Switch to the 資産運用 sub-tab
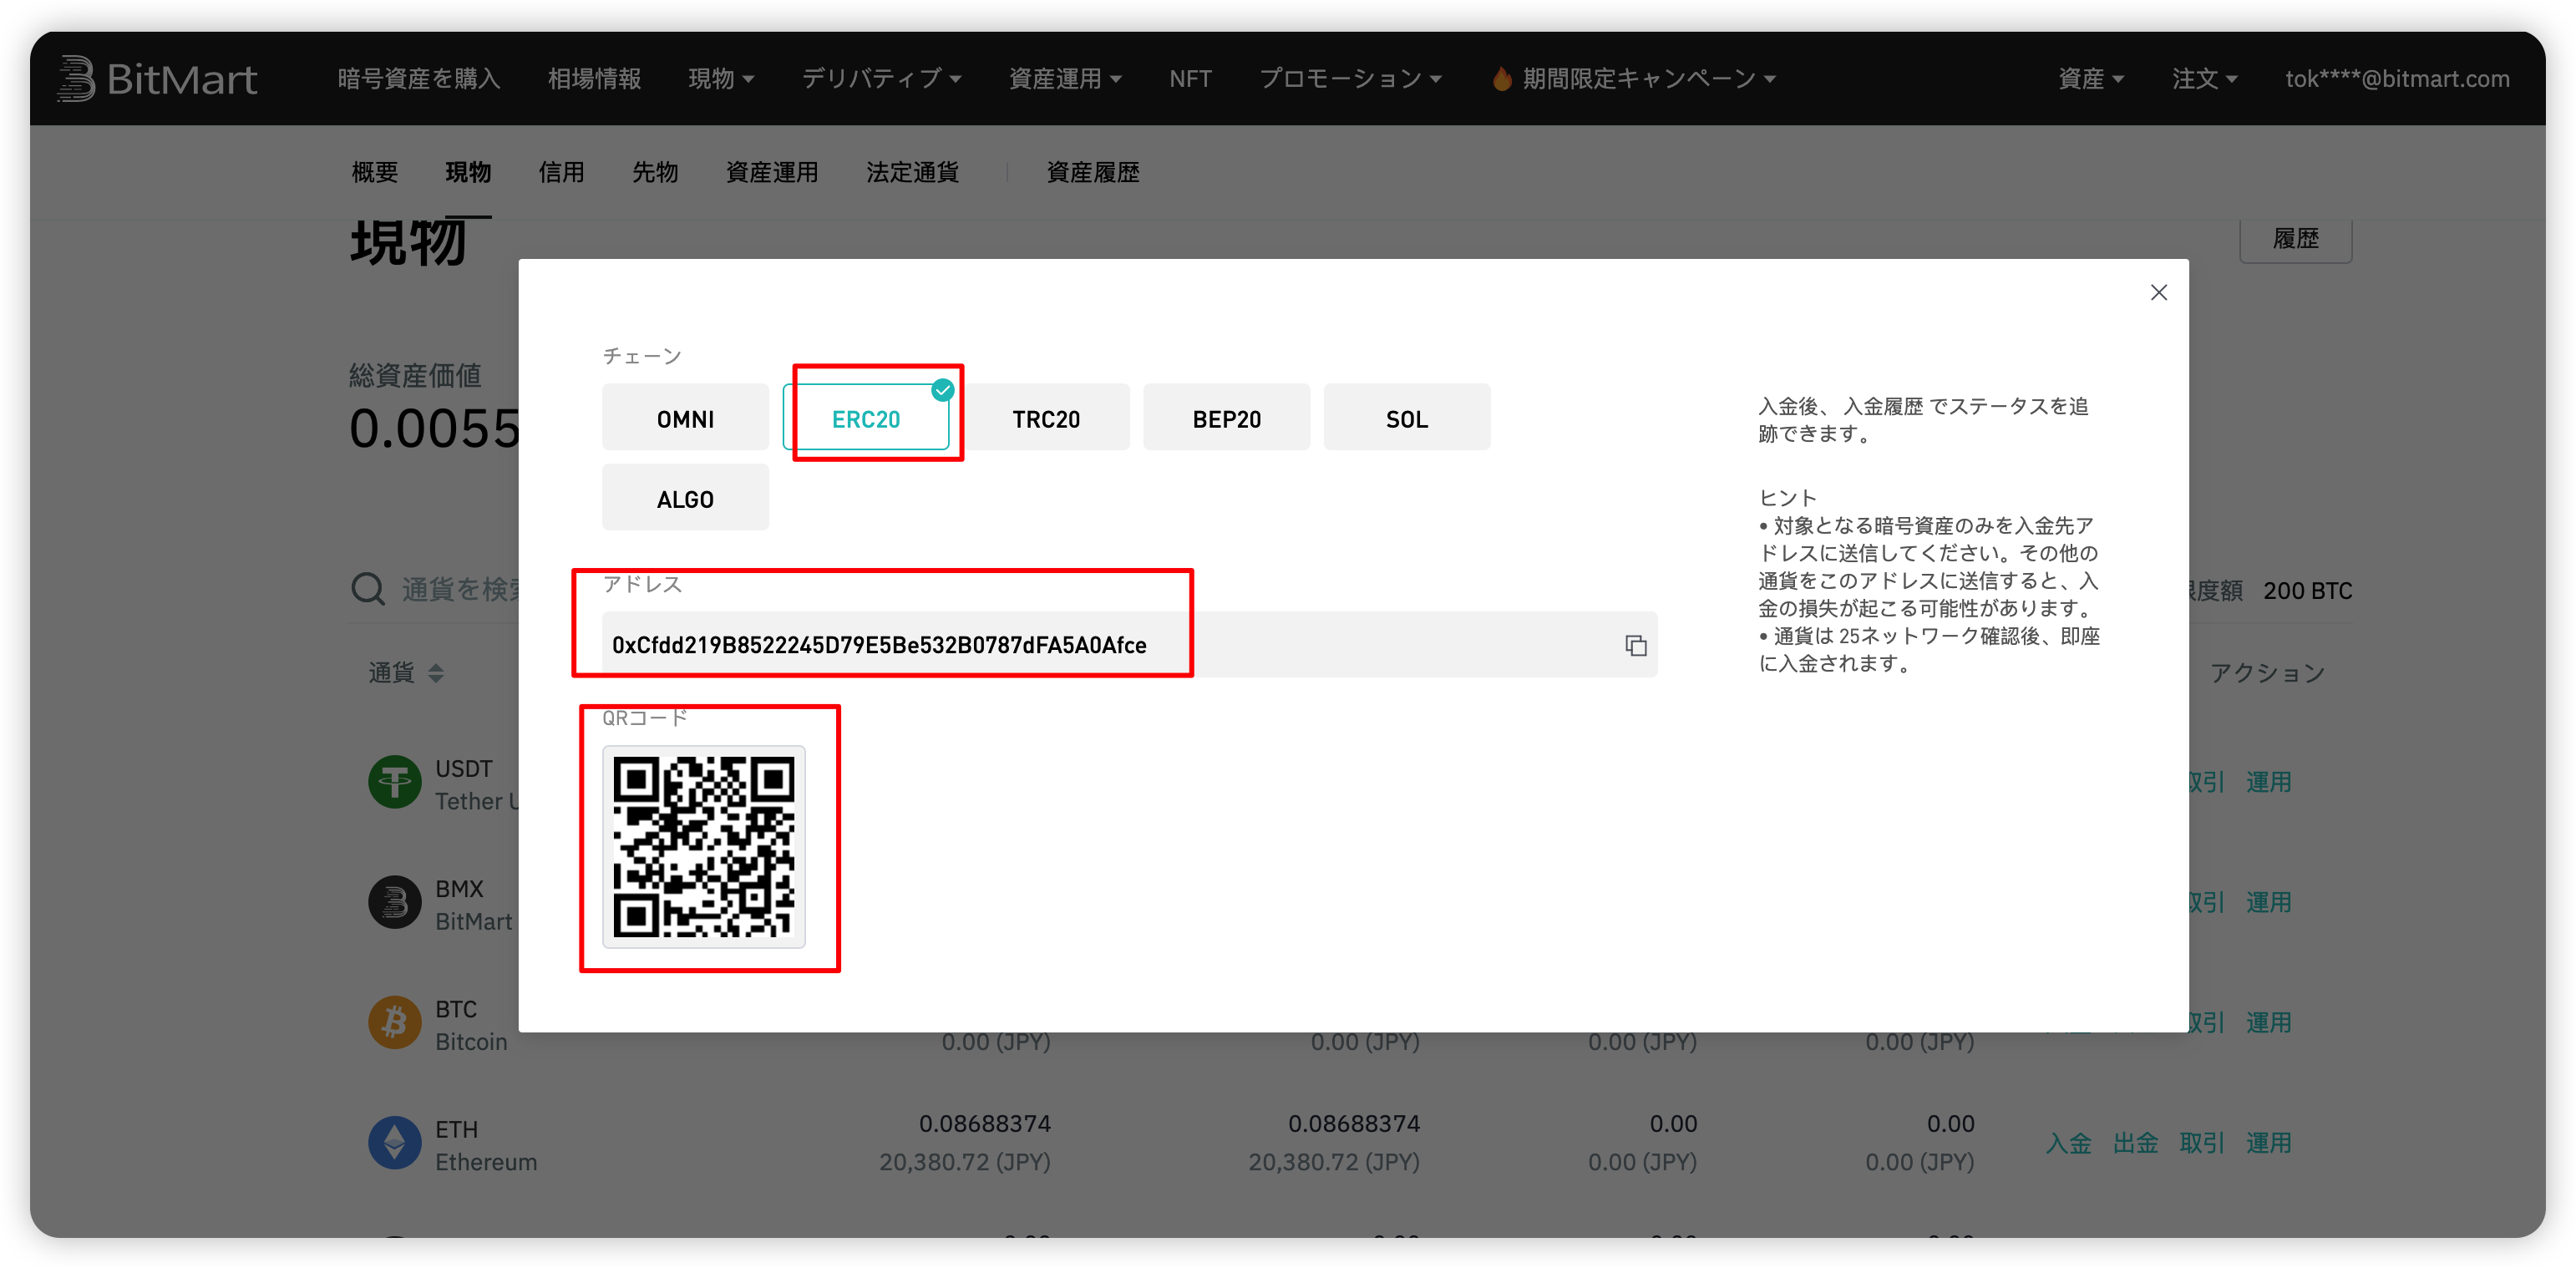Image resolution: width=2576 pixels, height=1268 pixels. click(772, 172)
